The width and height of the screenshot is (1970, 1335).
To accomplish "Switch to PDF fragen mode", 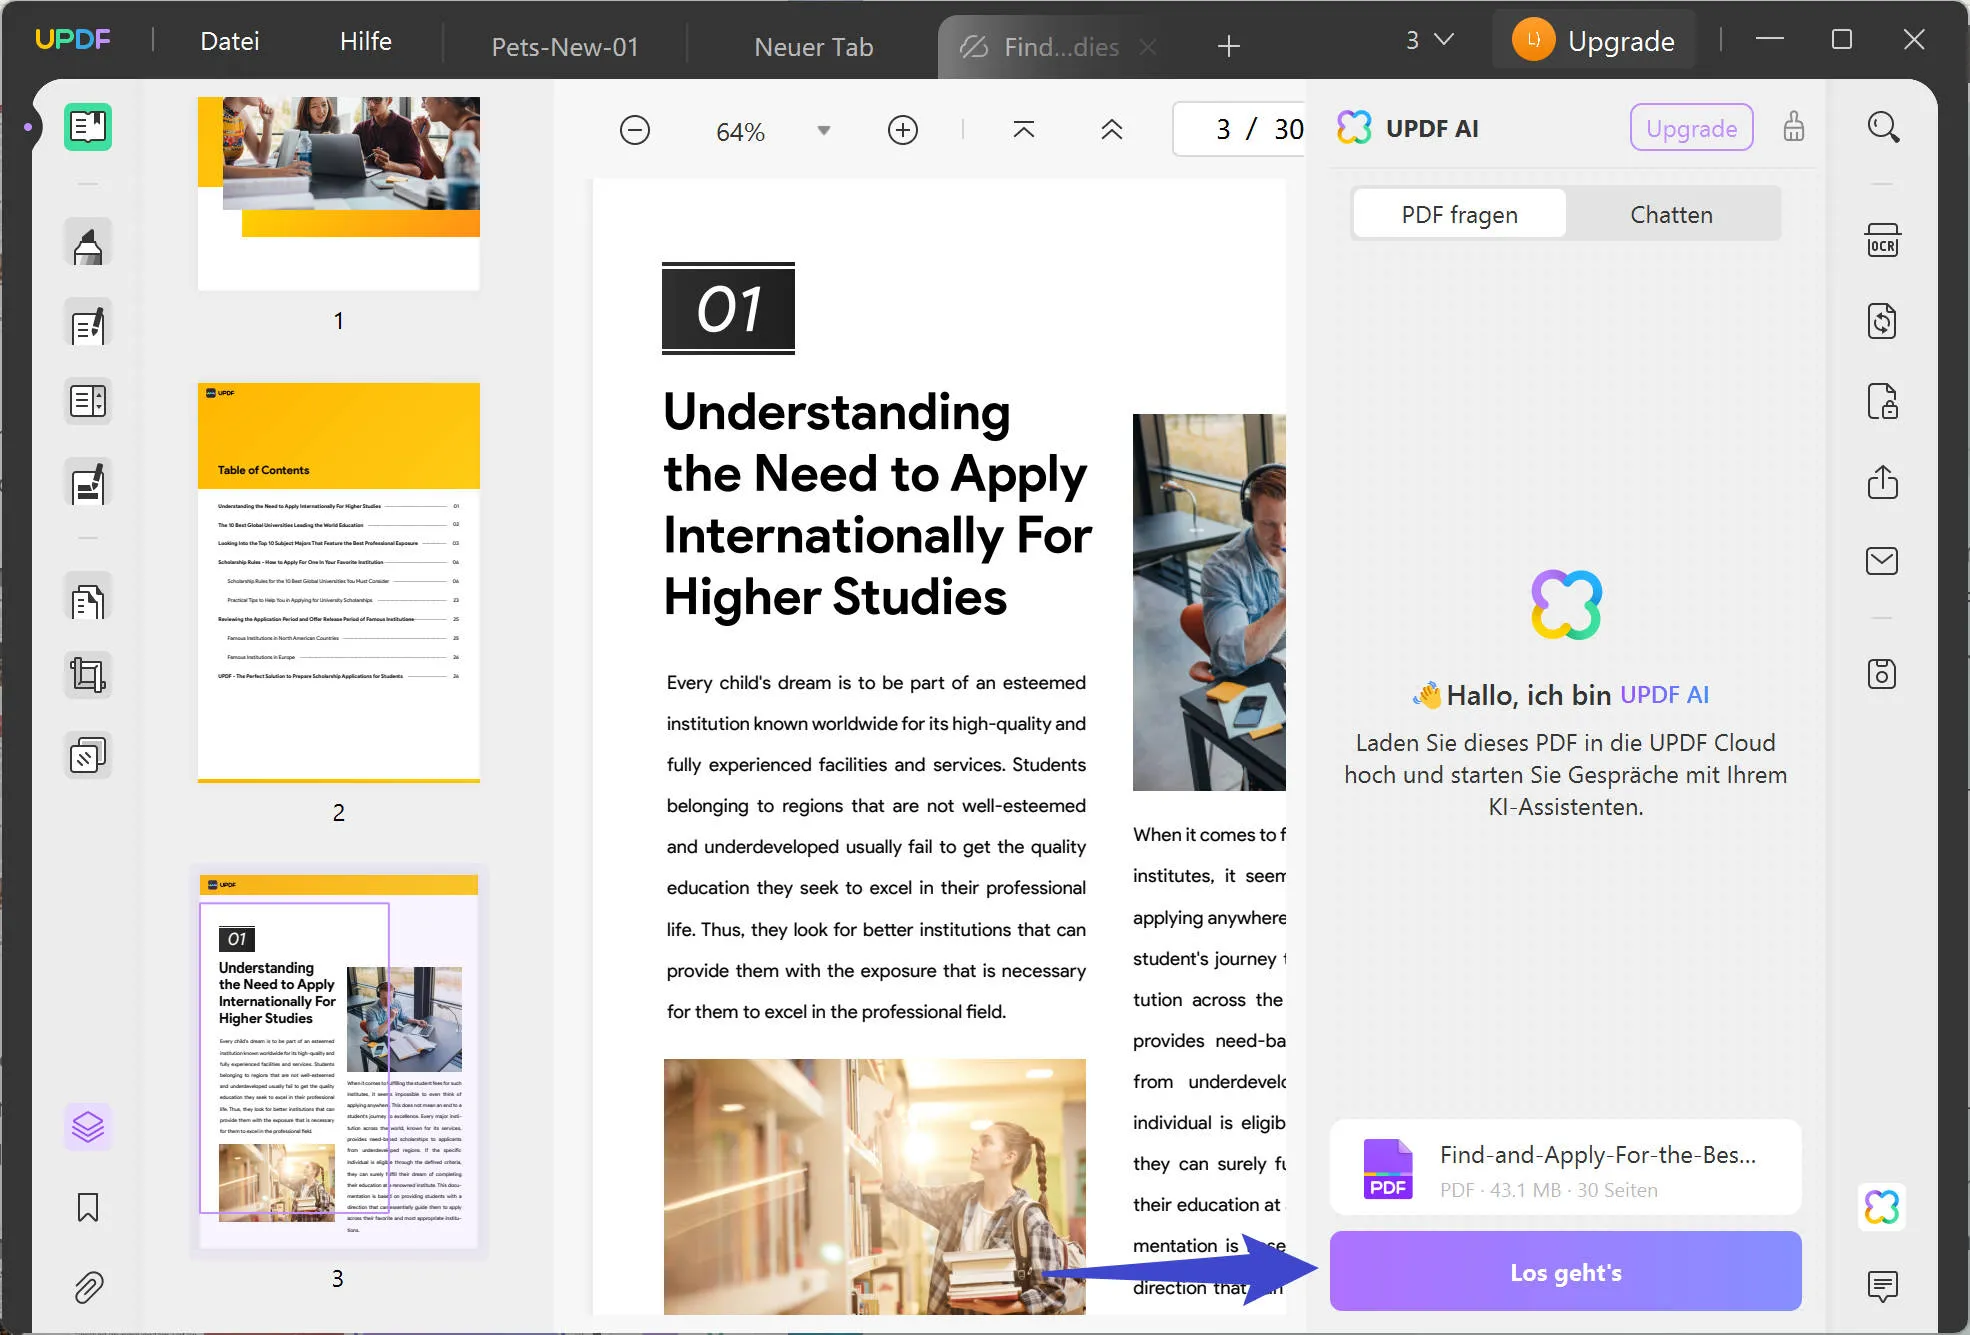I will tap(1459, 215).
